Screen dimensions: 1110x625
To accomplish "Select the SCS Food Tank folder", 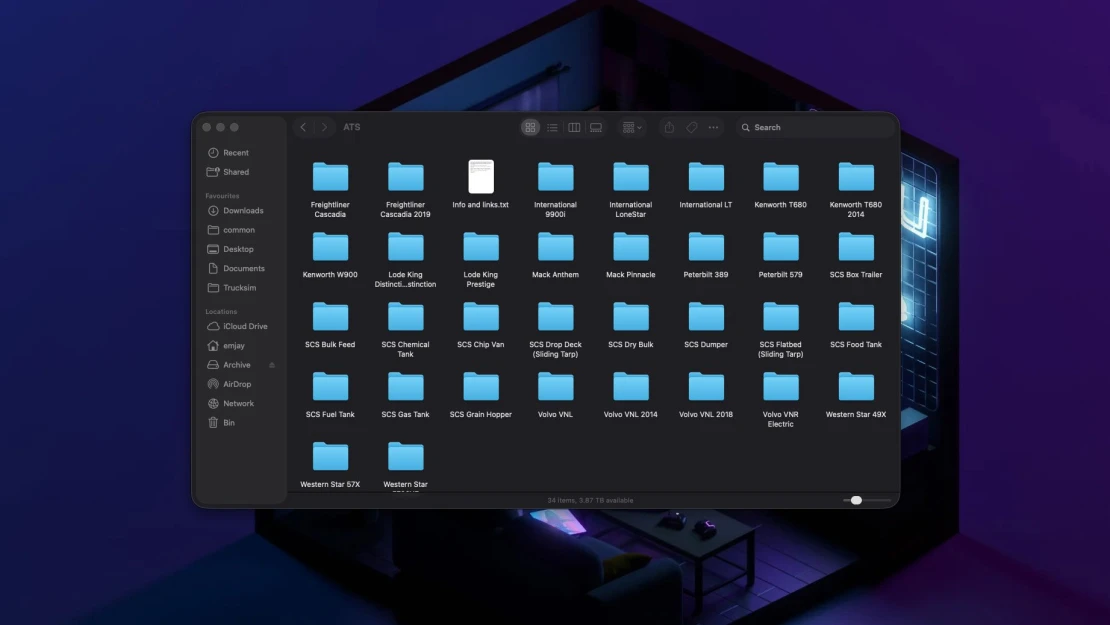I will 856,317.
